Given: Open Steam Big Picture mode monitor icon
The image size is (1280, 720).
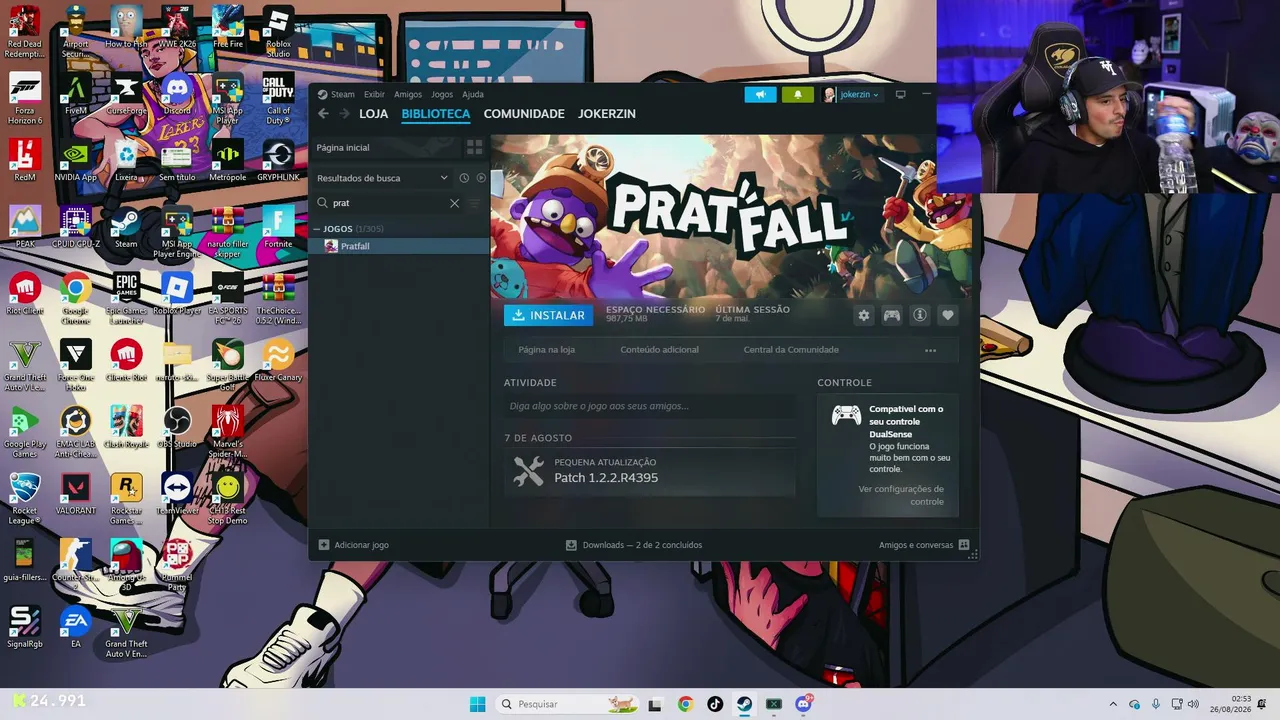Looking at the screenshot, I should (900, 95).
